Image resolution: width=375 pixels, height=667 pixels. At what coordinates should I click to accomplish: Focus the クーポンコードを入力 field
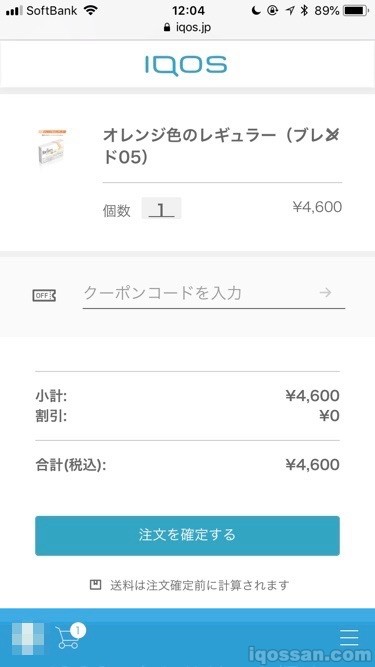pos(214,294)
